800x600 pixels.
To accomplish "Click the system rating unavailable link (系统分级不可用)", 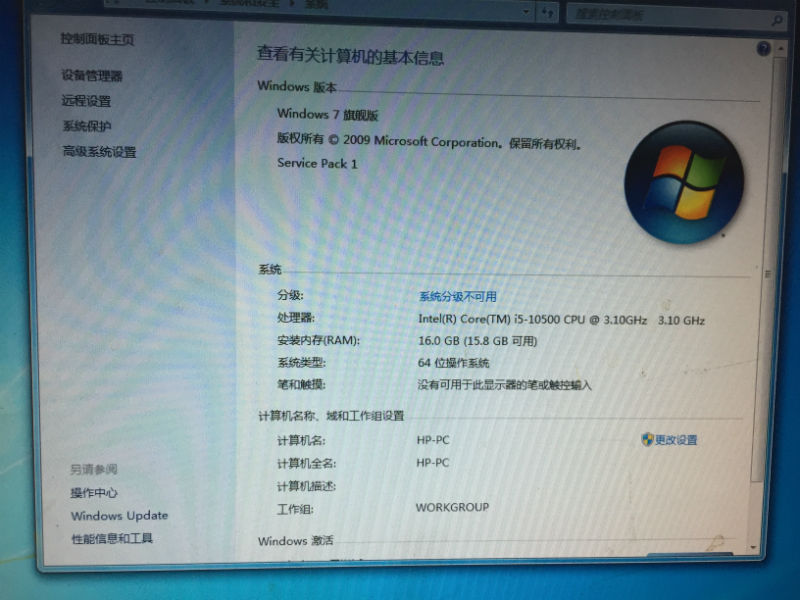I will 458,296.
